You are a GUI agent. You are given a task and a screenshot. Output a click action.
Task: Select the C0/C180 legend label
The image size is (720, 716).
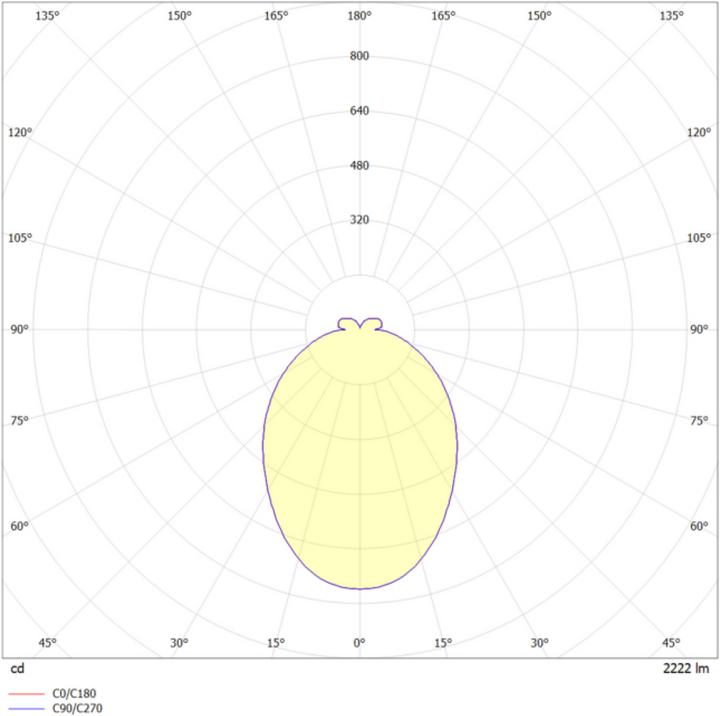click(74, 693)
